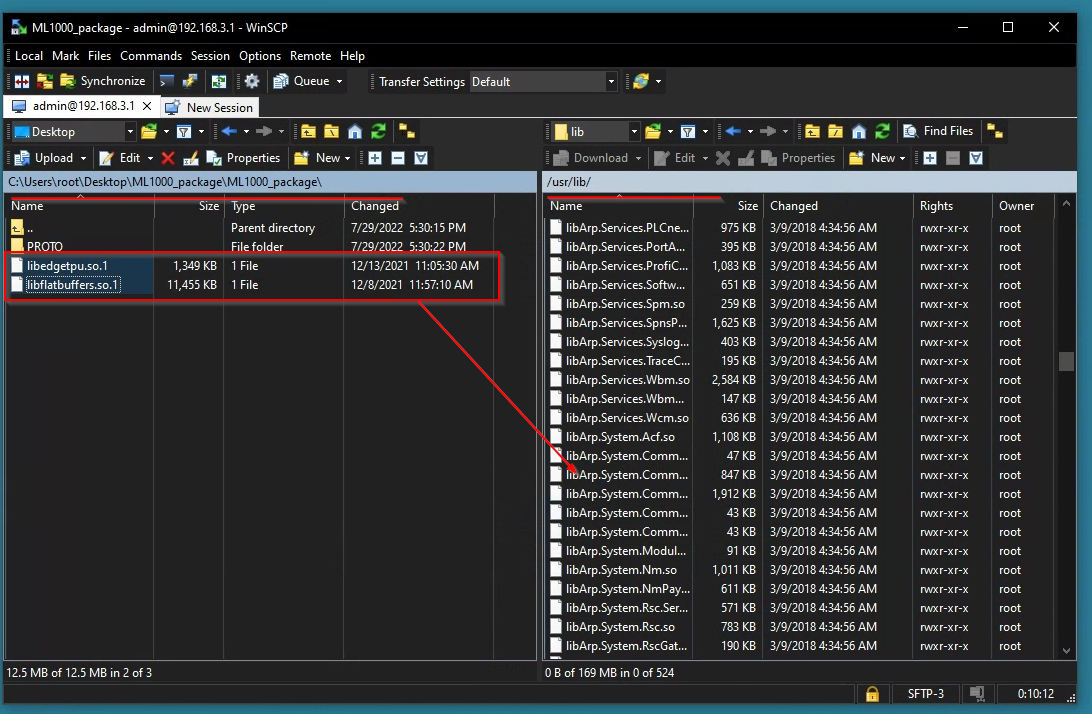Expand the Queue dropdown arrow
1092x714 pixels.
coord(340,82)
